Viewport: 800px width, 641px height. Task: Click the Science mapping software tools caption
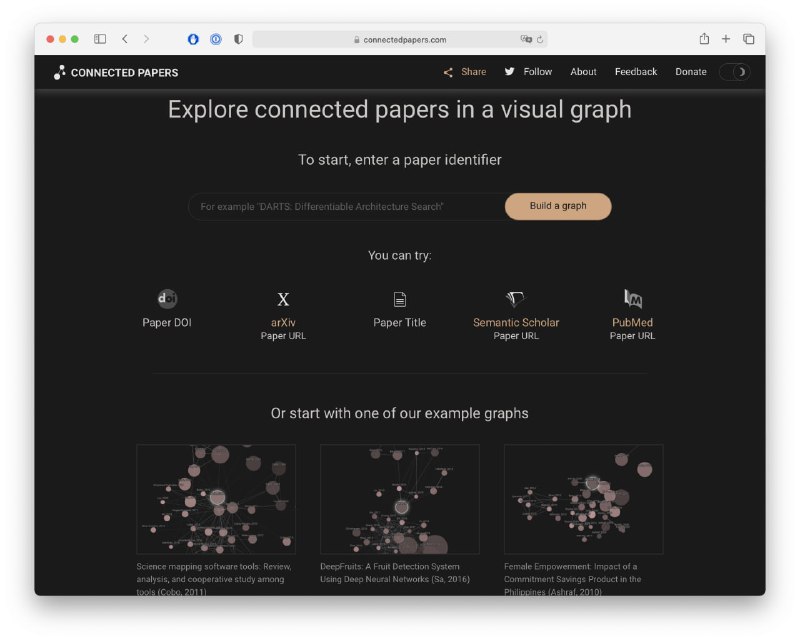214,579
